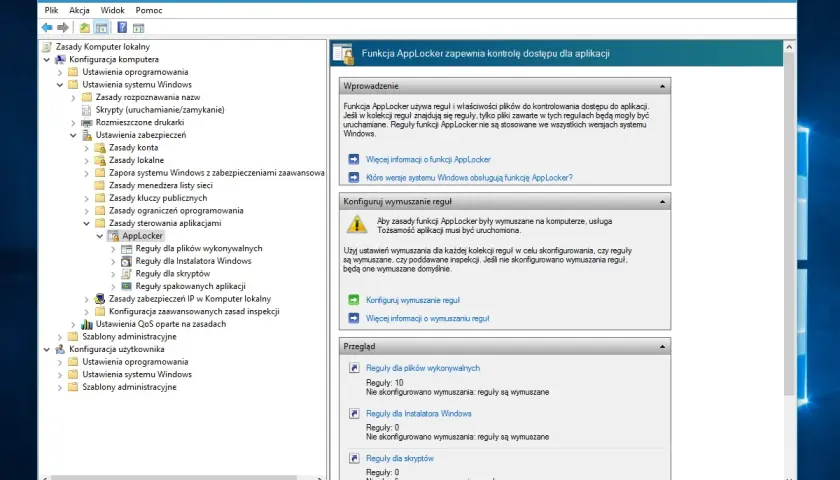Click the Konfiguruj wymuszanie reguł link
Screen dimensions: 840x480
(x=412, y=301)
